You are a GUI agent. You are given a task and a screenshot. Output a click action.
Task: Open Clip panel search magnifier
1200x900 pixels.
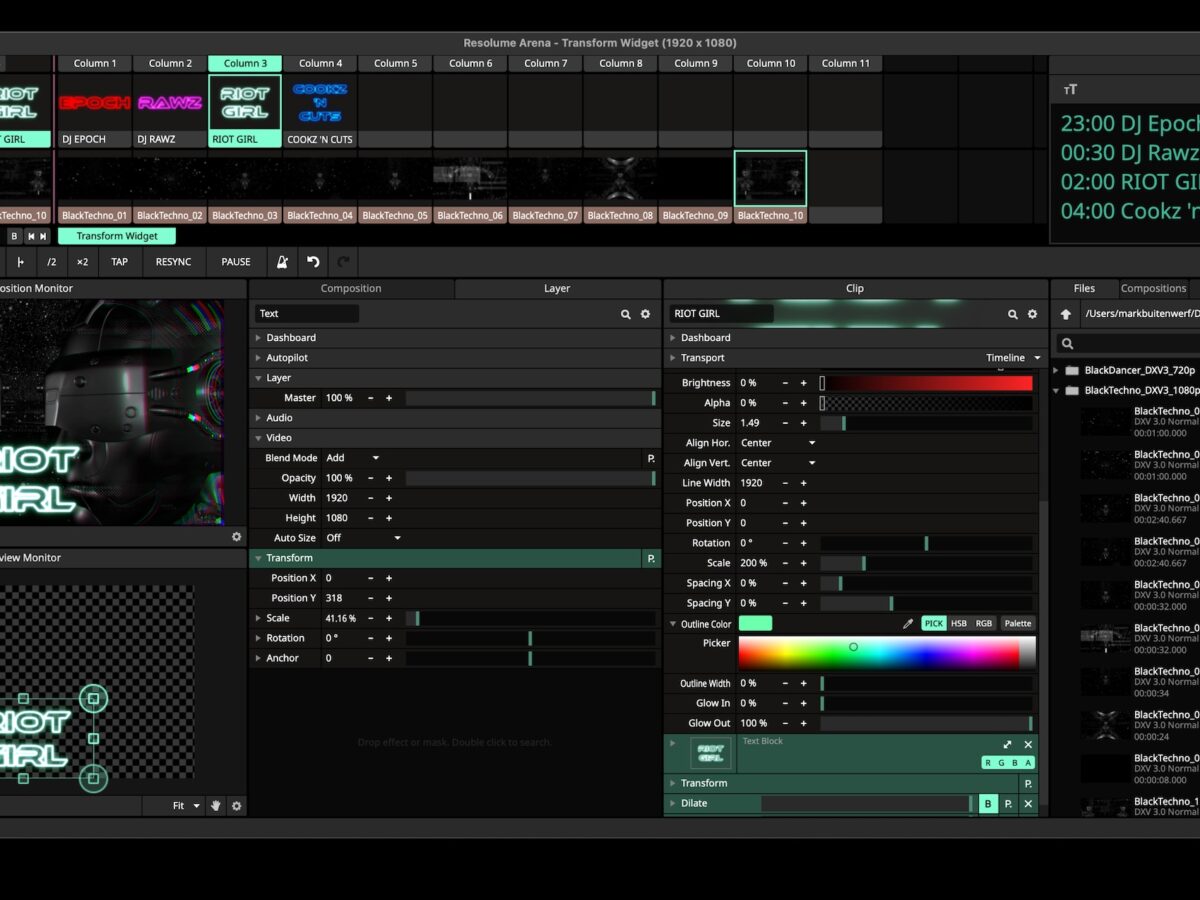[1013, 314]
